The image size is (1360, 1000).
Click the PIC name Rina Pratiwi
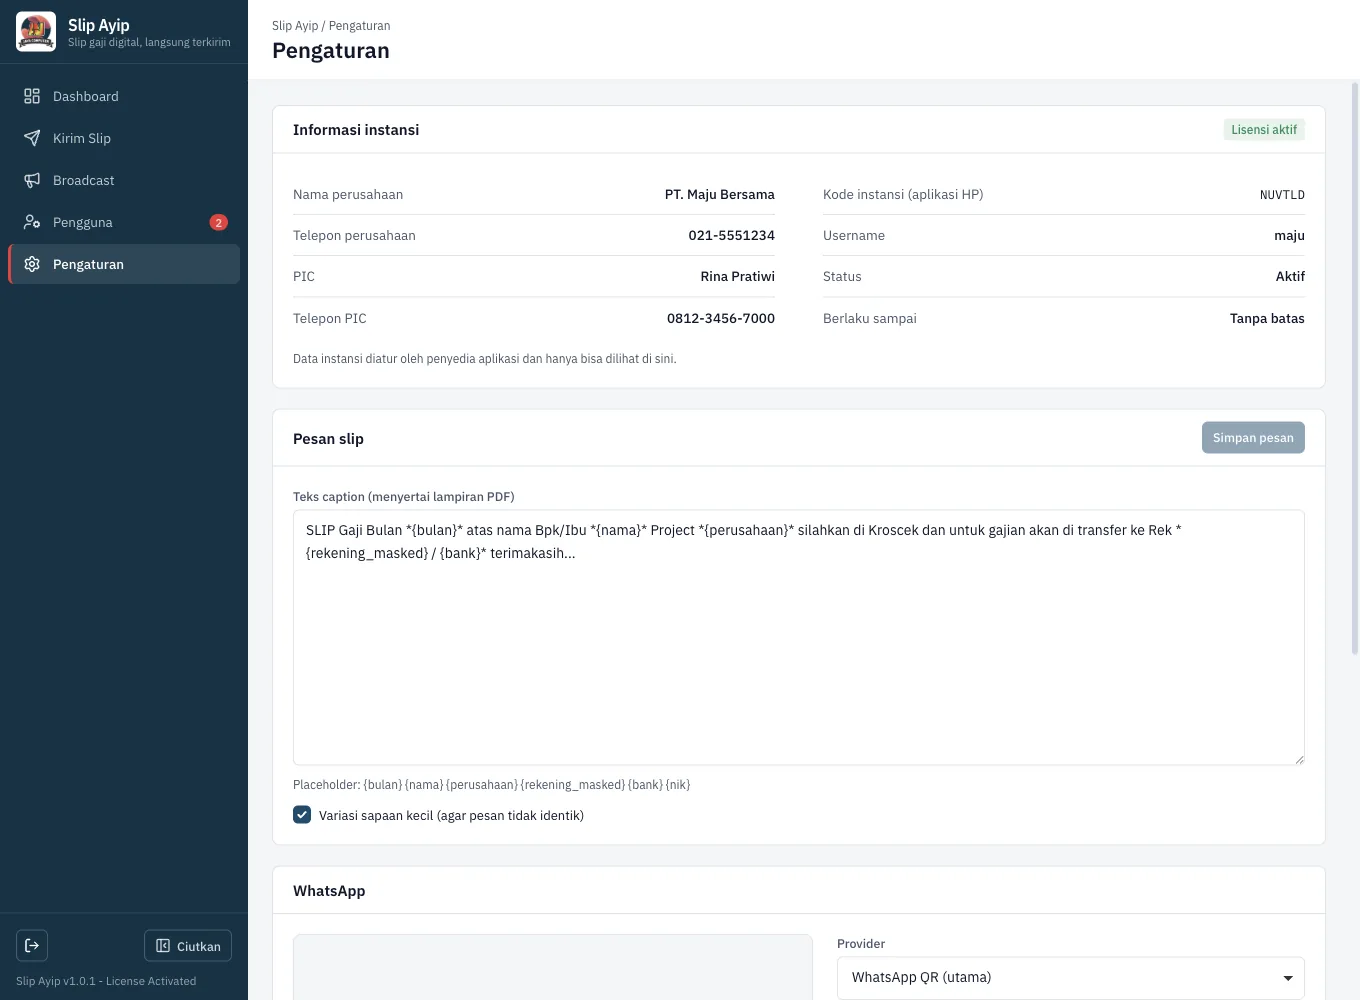tap(737, 276)
